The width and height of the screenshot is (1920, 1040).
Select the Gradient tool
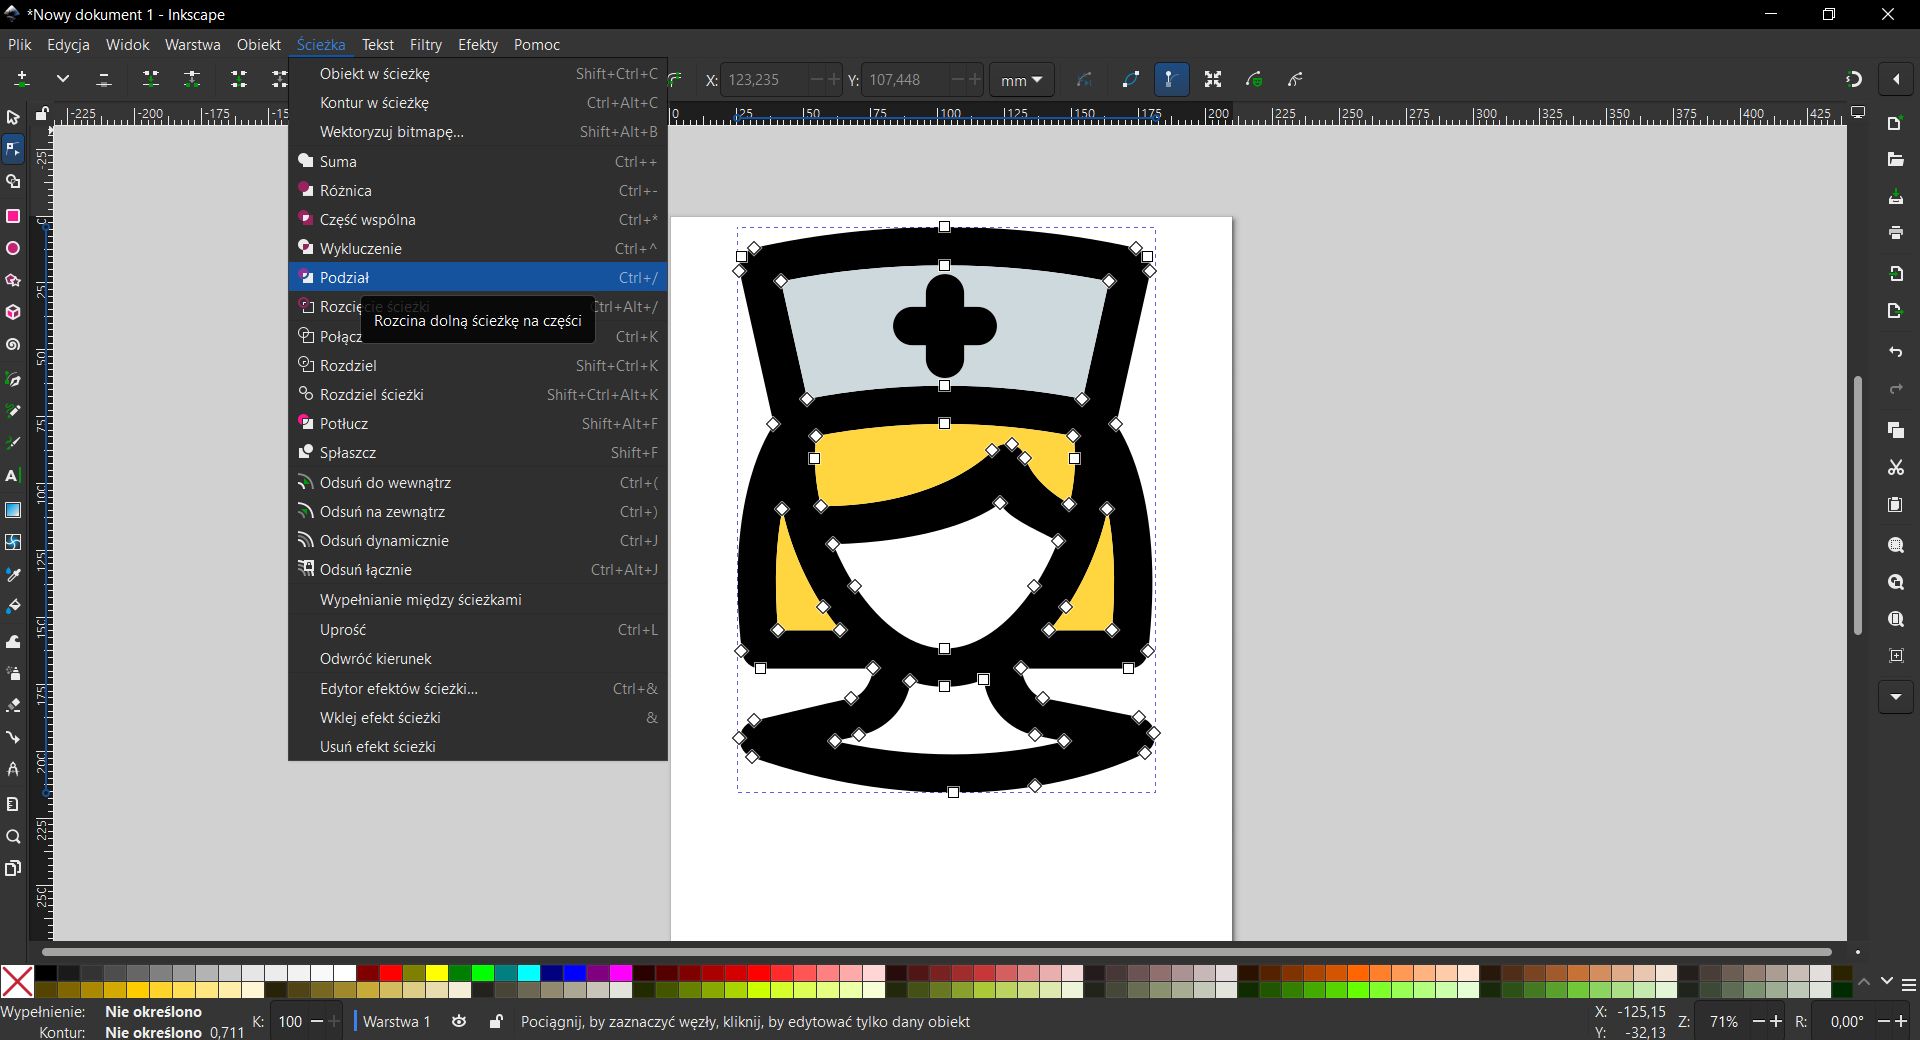click(x=13, y=510)
